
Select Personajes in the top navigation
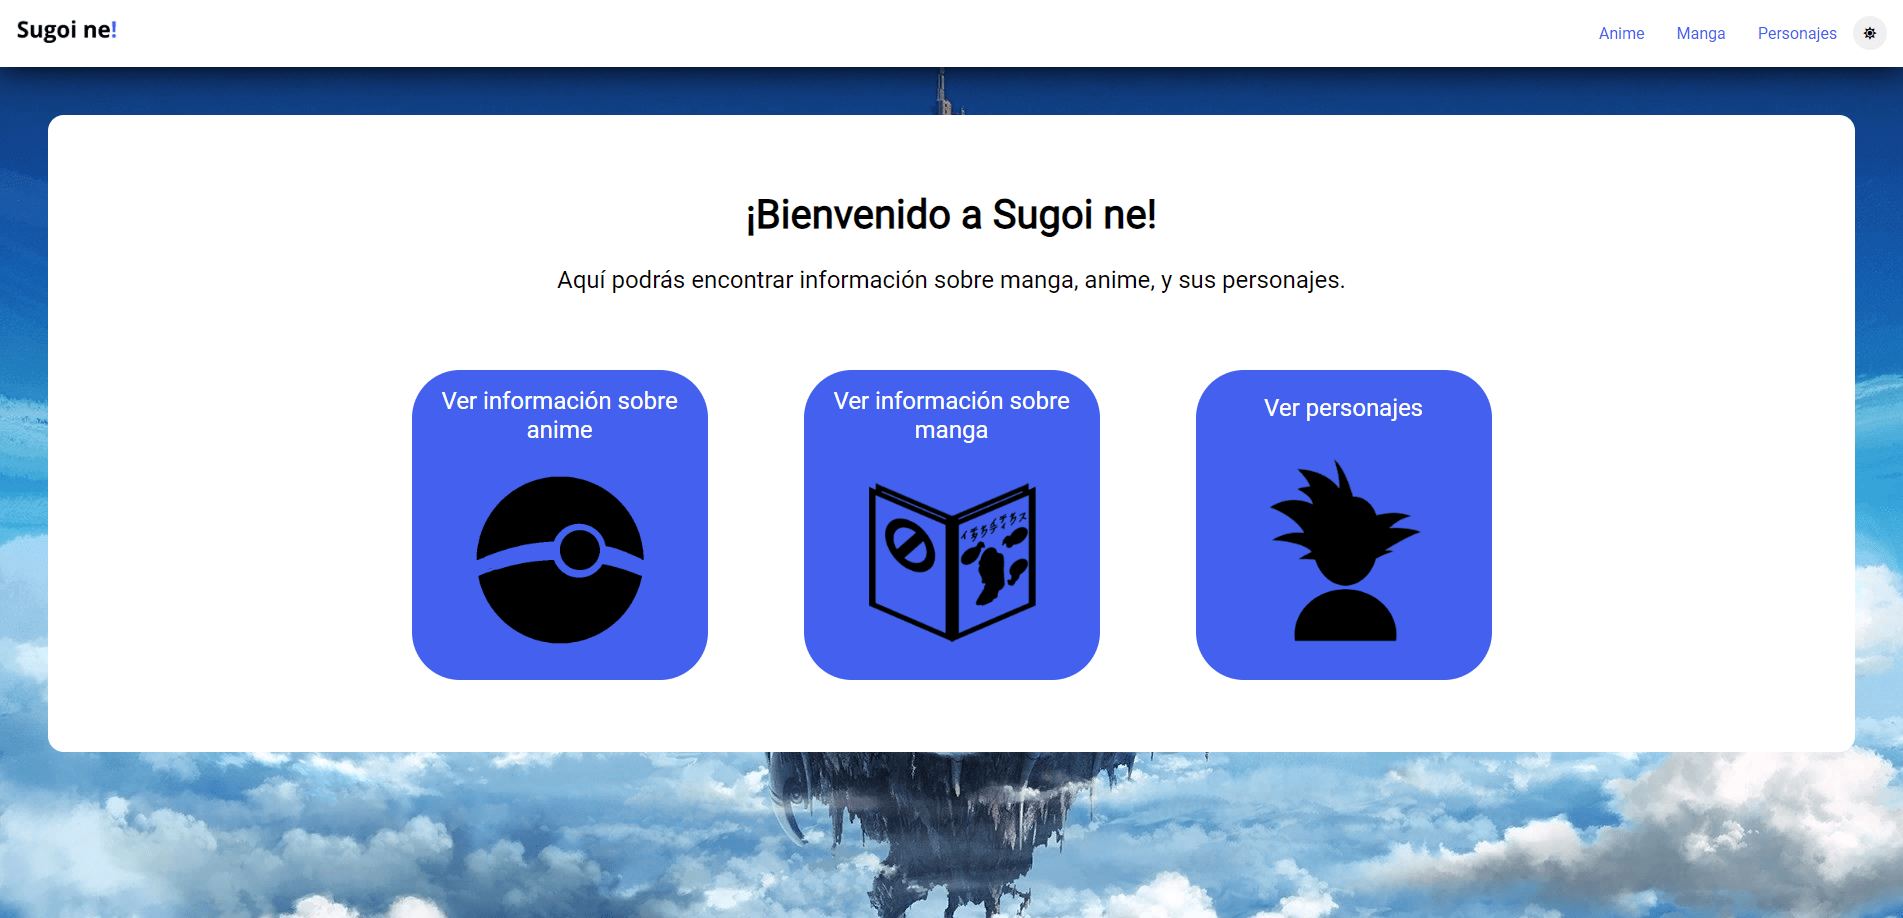pyautogui.click(x=1796, y=33)
